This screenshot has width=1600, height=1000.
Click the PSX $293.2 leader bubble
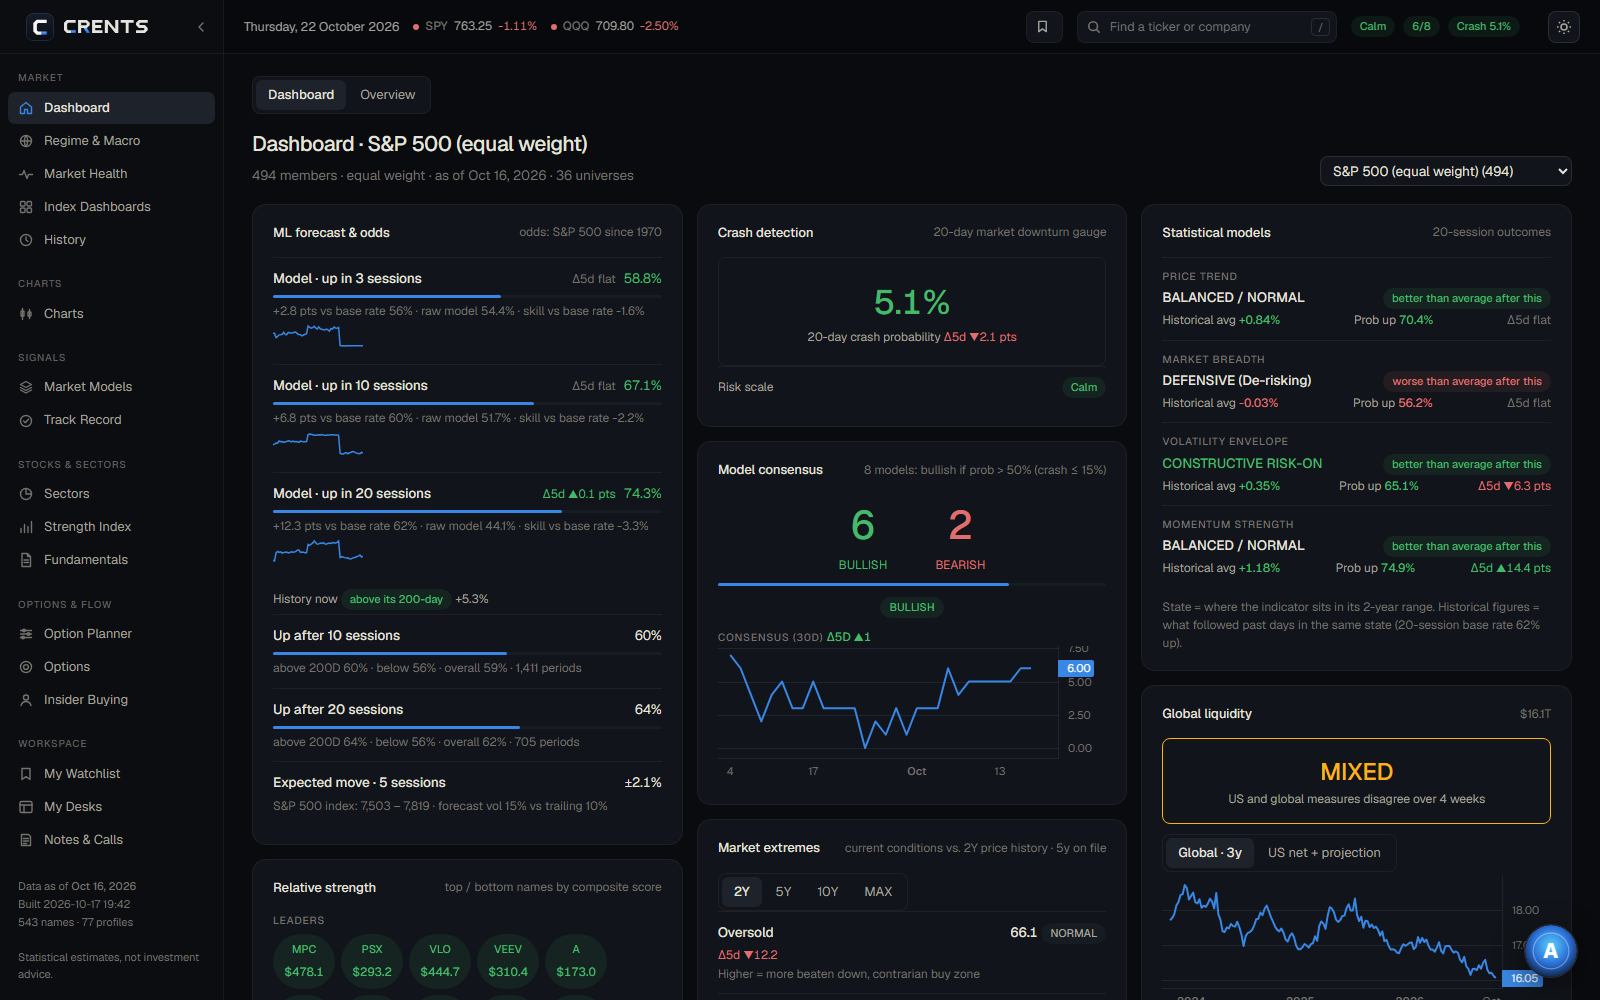pos(372,961)
